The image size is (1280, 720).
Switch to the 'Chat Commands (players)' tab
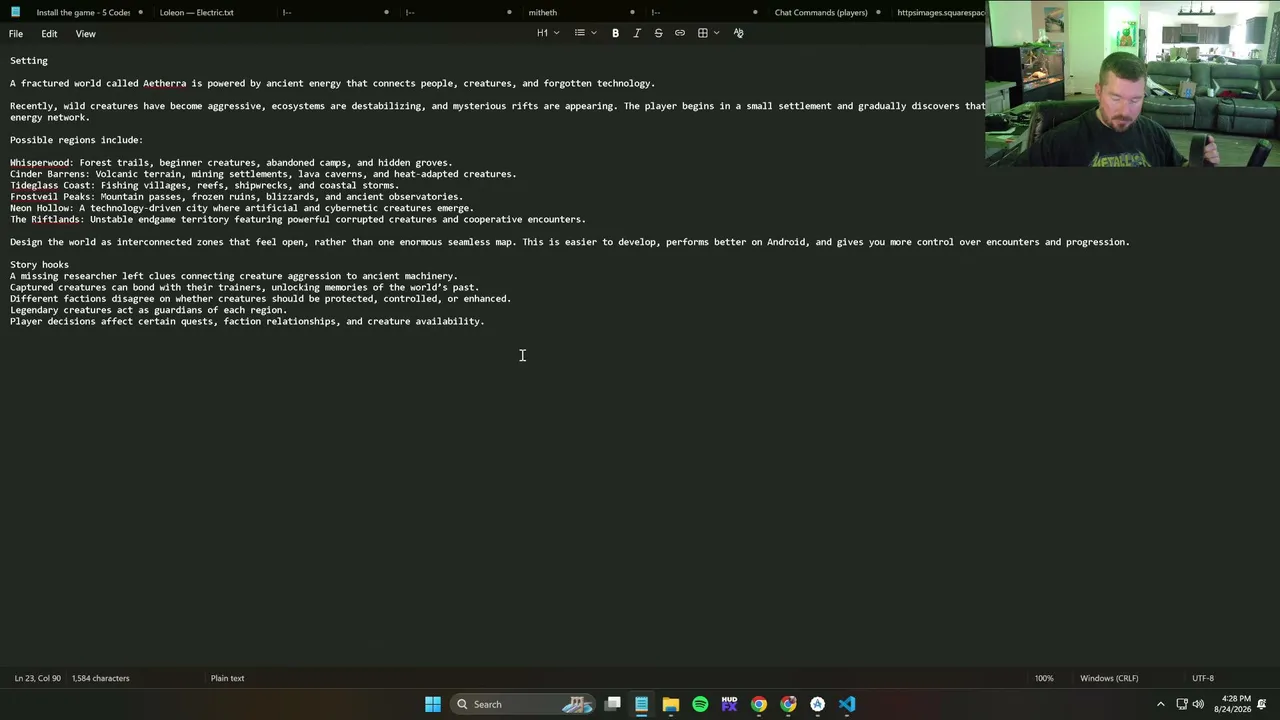pyautogui.click(x=821, y=12)
